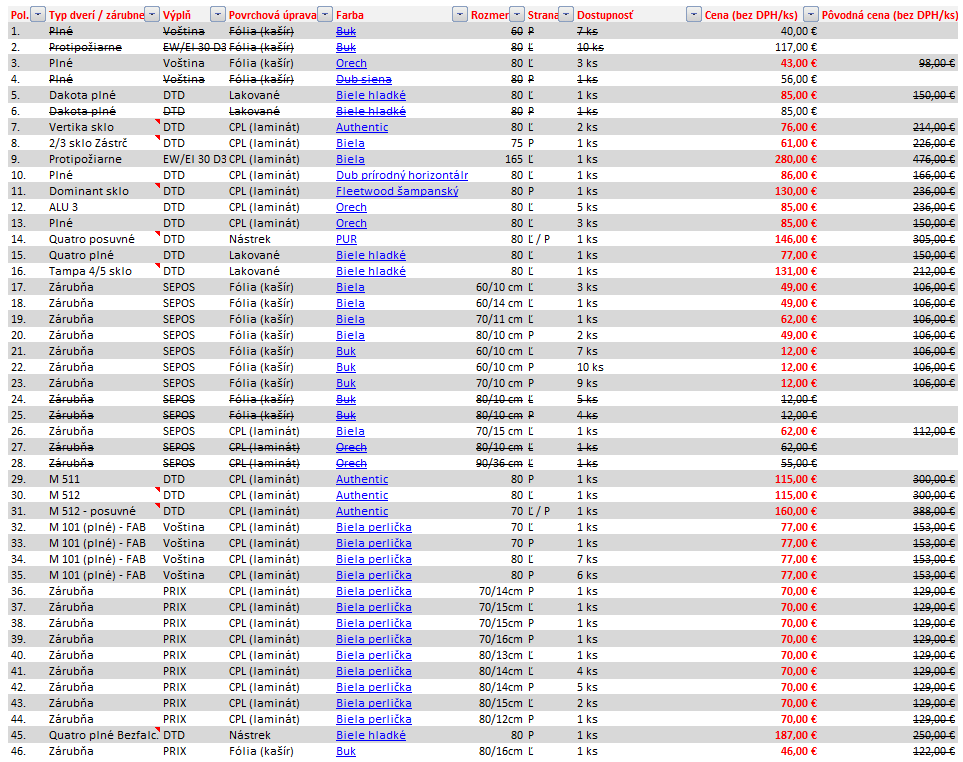The image size is (963, 762).
Task: Select the 46,00 € price cell
Action: (798, 751)
